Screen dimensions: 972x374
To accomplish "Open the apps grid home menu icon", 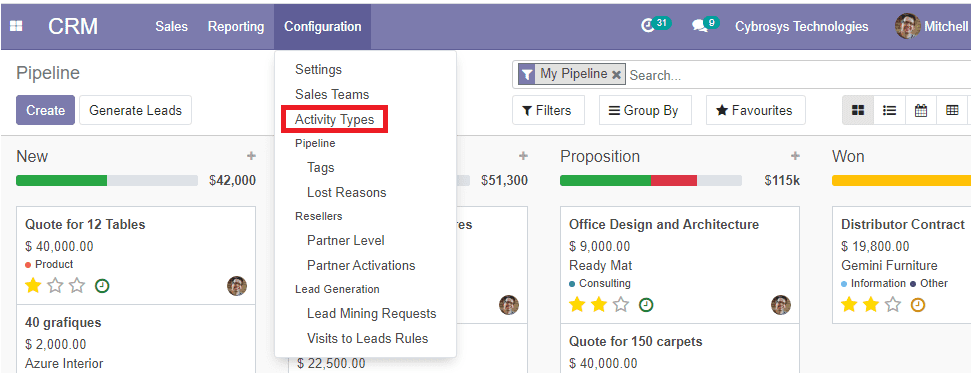I will click(16, 27).
